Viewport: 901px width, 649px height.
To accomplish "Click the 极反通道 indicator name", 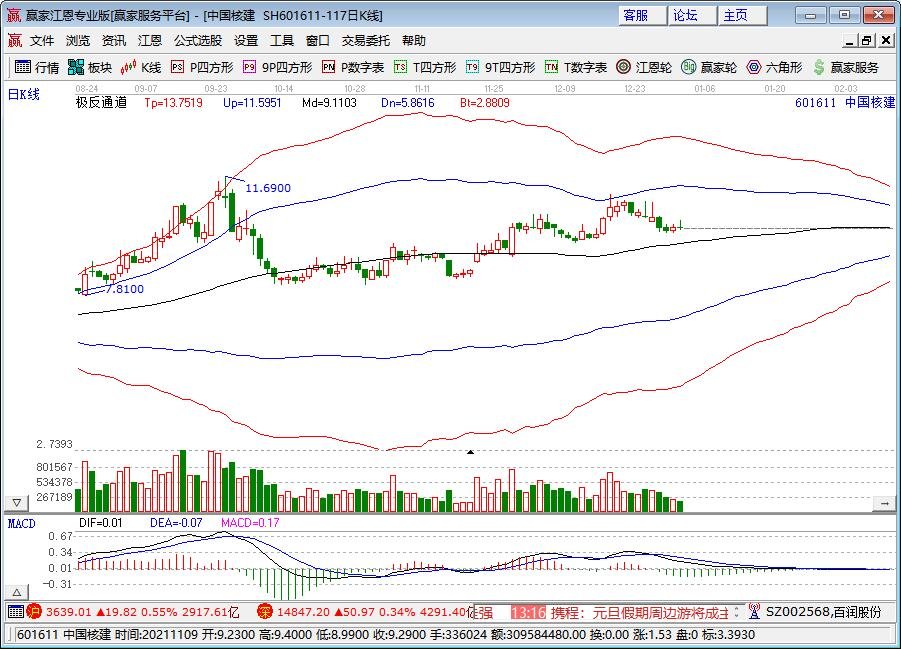I will click(101, 103).
